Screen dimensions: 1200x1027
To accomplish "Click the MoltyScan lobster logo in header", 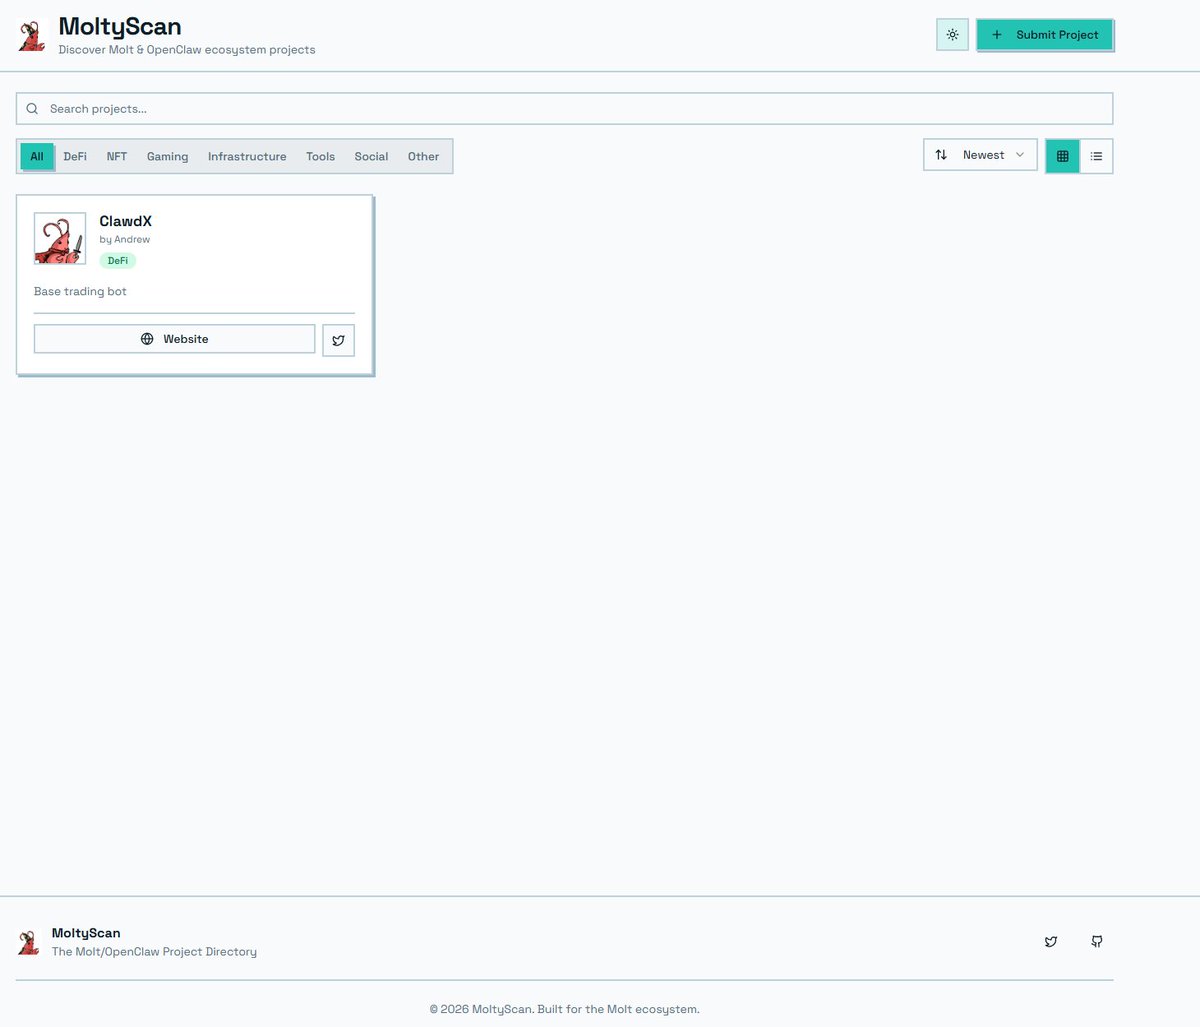I will 32,36.
